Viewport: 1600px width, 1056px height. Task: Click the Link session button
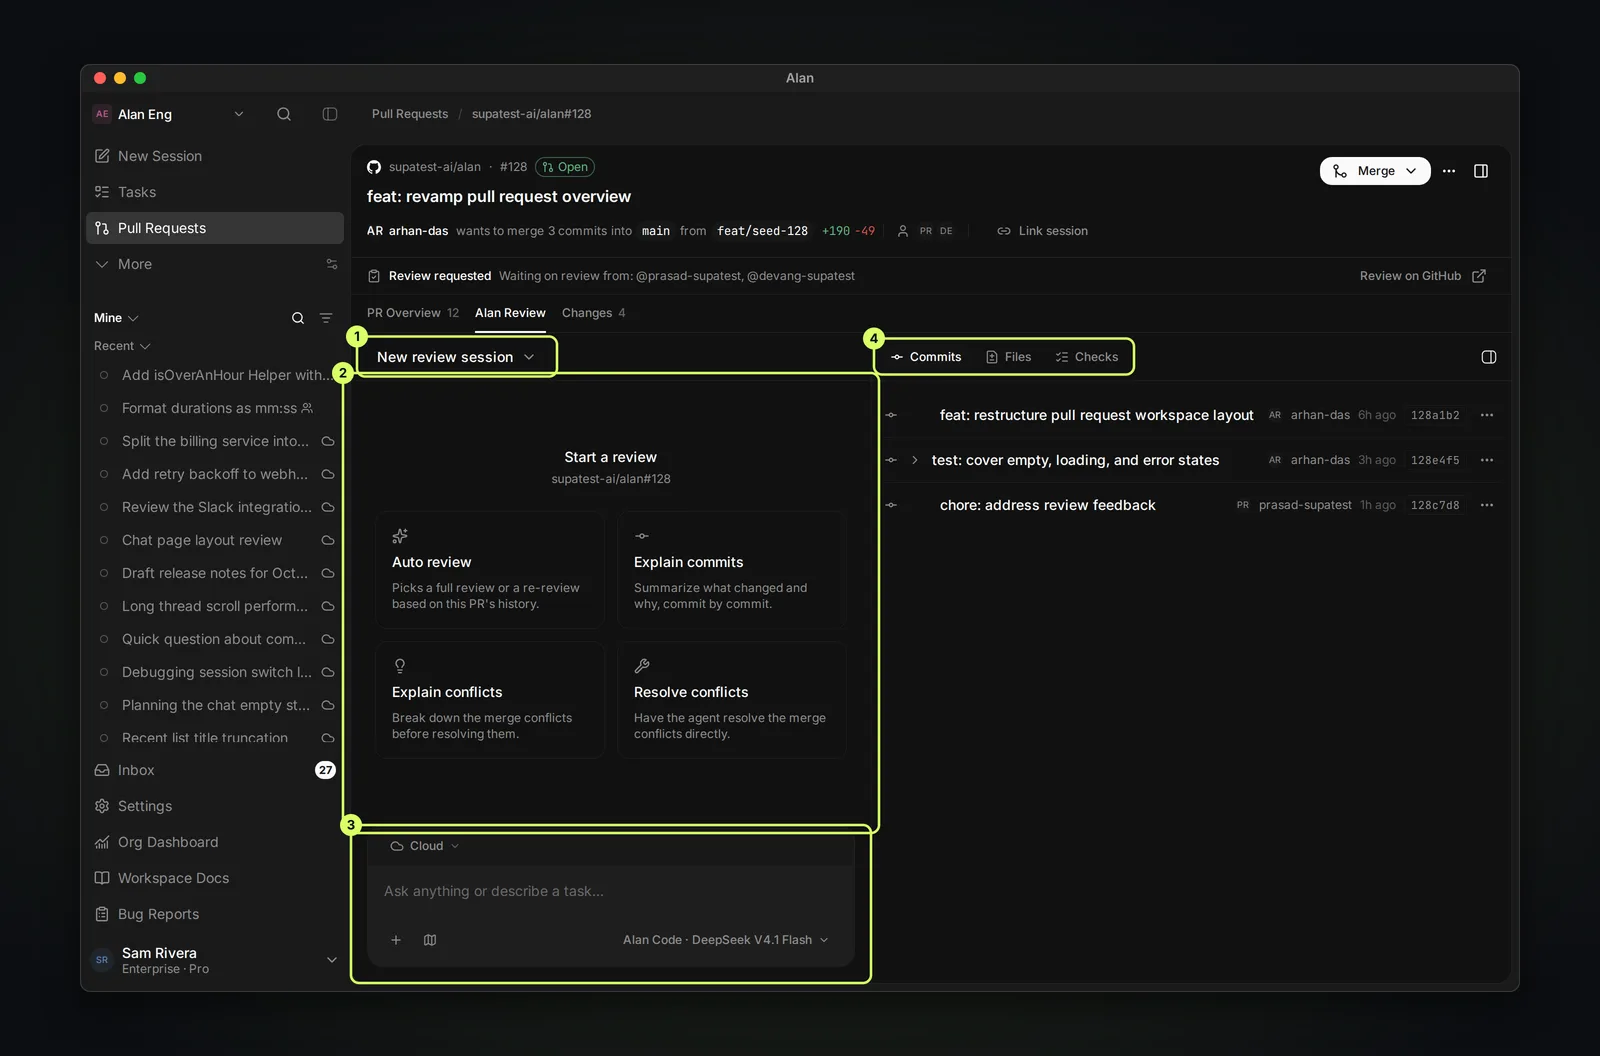coord(1042,231)
